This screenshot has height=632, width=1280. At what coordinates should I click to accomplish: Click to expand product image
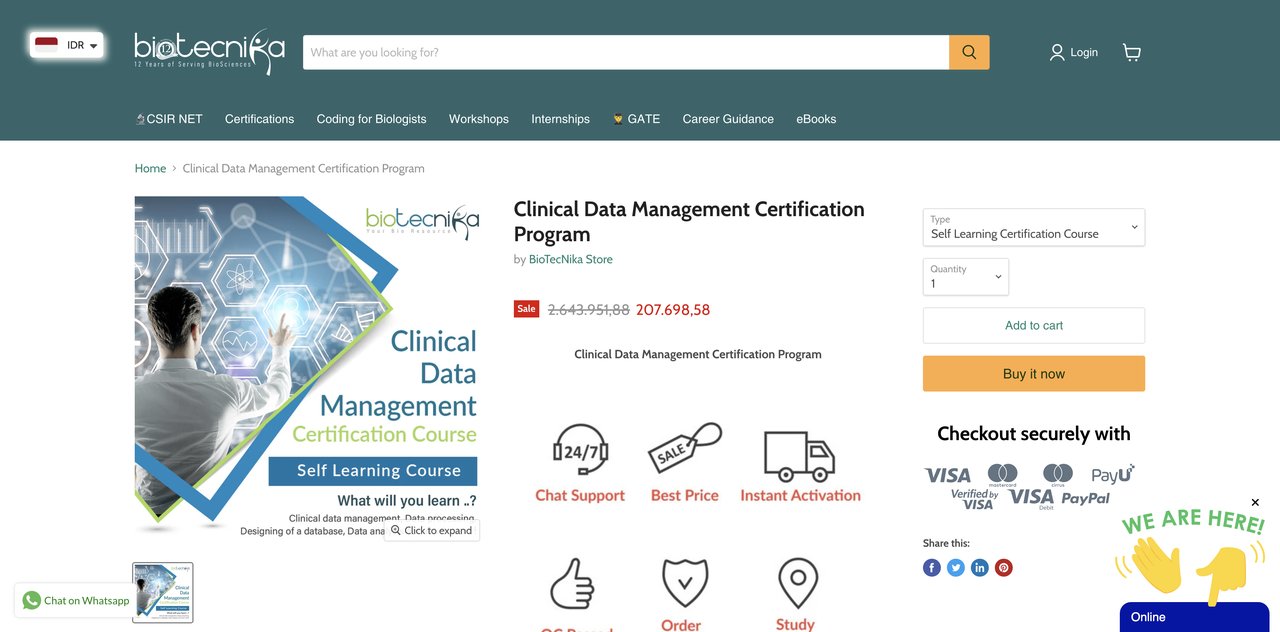point(432,530)
